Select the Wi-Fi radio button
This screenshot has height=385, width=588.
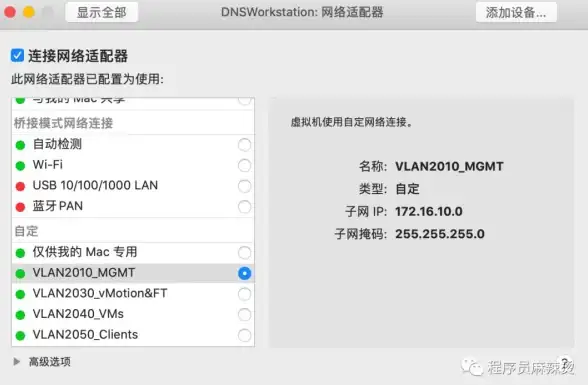[244, 165]
